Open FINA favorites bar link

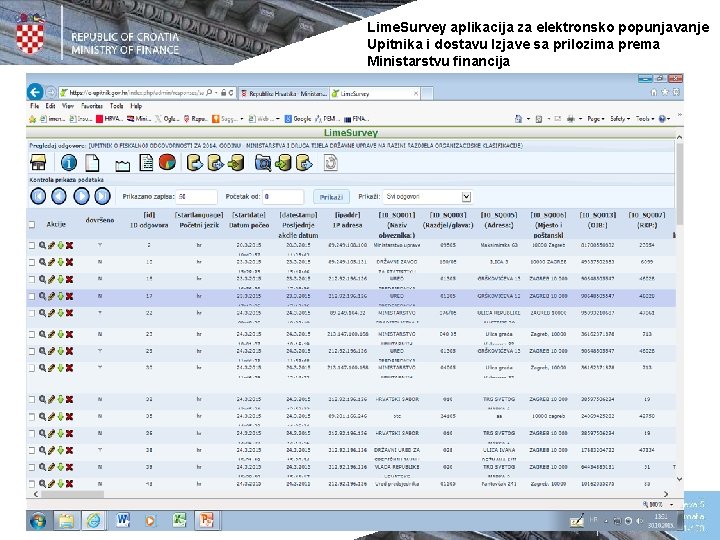(356, 119)
